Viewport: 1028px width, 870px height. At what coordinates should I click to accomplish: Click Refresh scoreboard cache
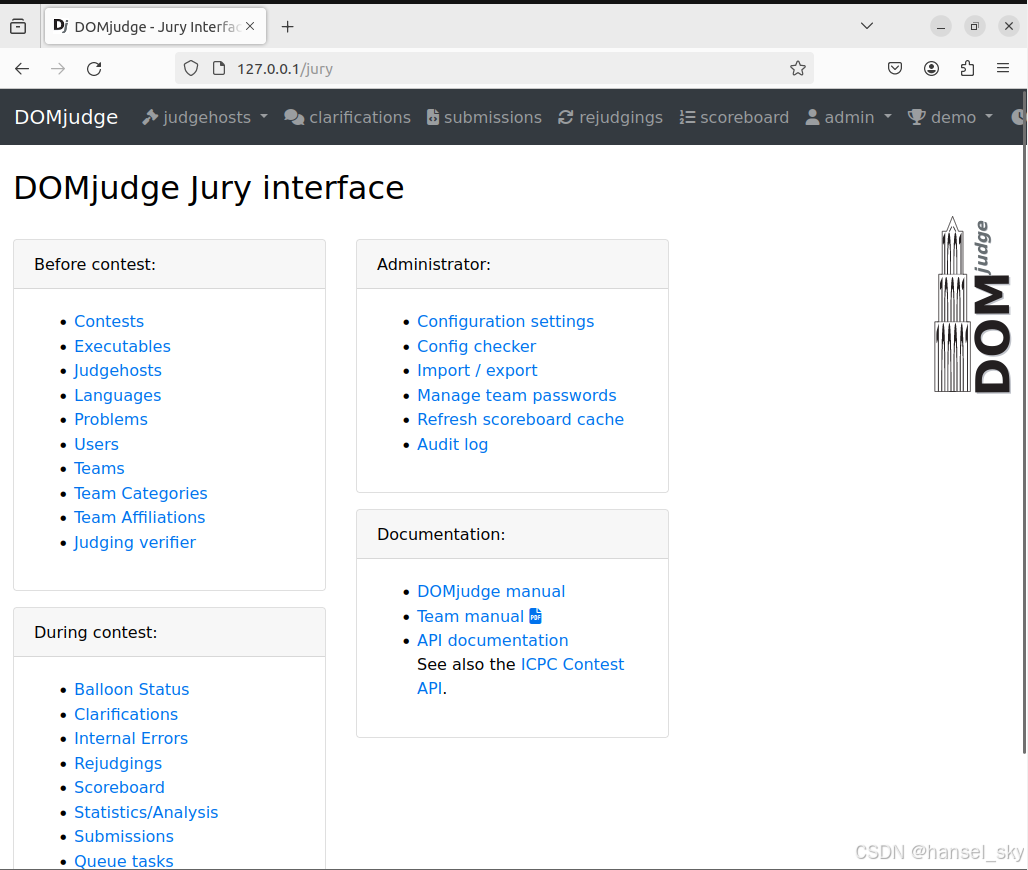click(521, 420)
